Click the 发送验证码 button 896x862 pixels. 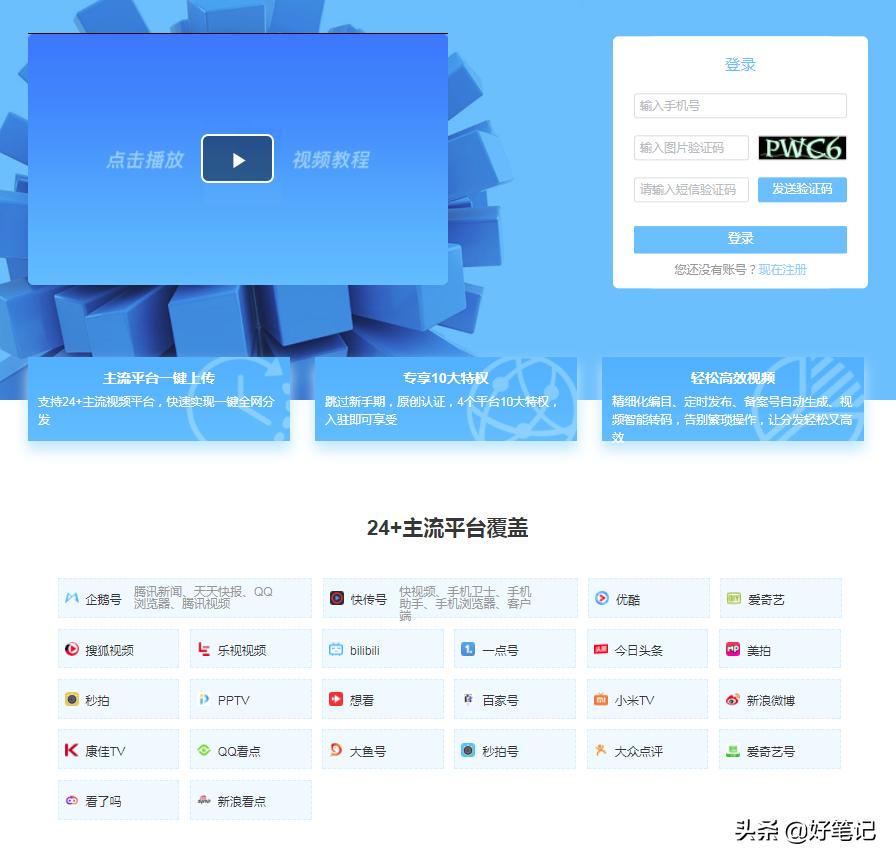click(802, 190)
